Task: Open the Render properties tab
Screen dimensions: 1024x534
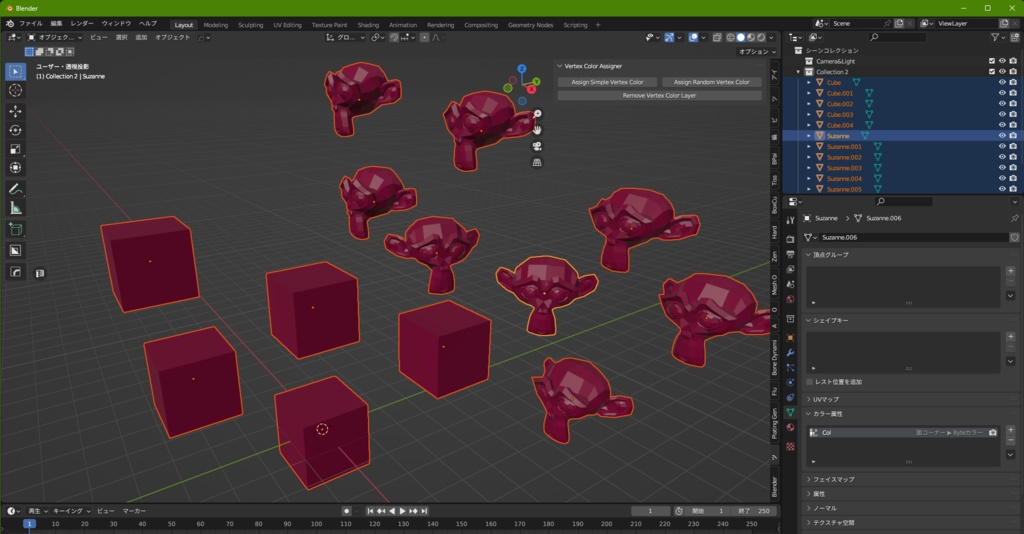Action: click(x=790, y=239)
